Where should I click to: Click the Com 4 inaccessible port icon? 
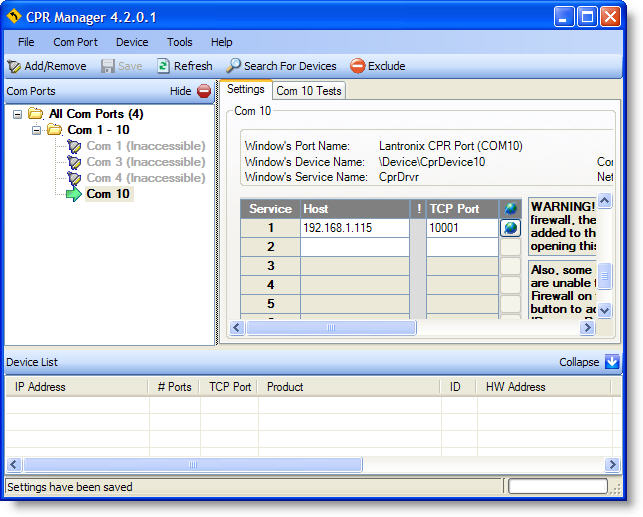click(x=74, y=178)
